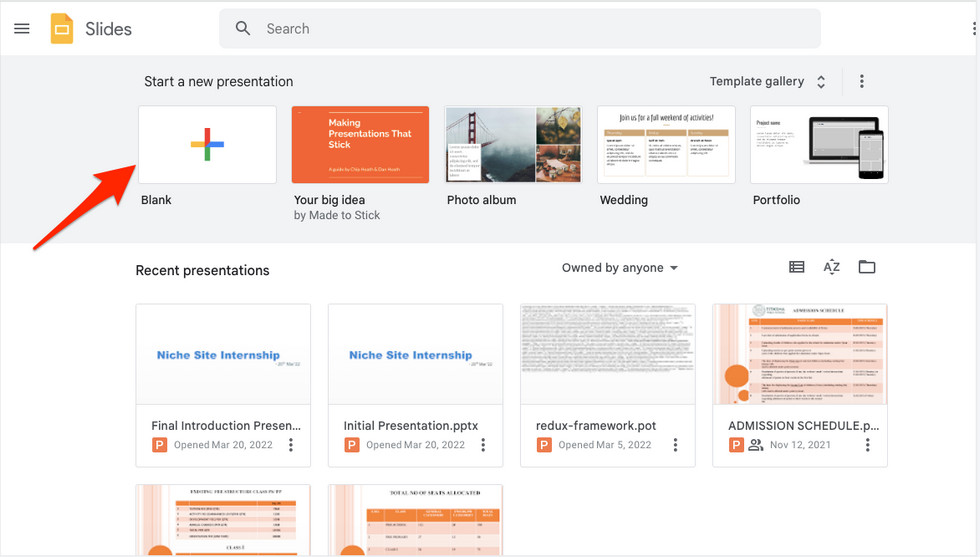
Task: Click the Final Introduction Presen... file name
Action: coord(226,426)
